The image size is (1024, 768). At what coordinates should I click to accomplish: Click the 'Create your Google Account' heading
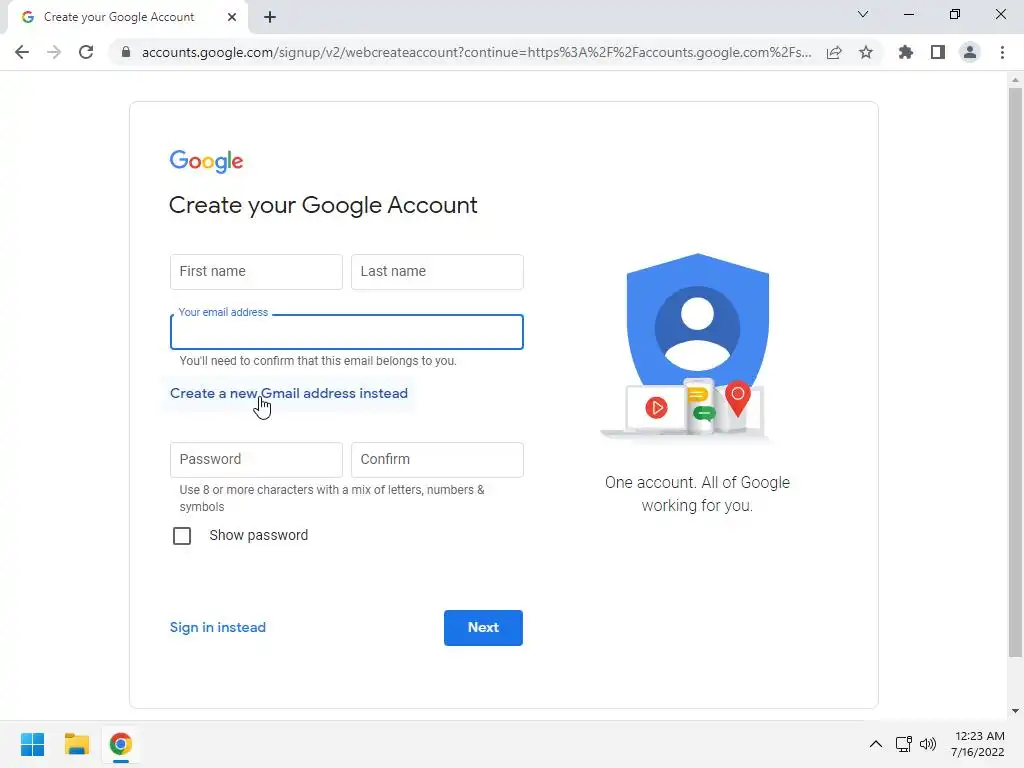click(x=323, y=206)
